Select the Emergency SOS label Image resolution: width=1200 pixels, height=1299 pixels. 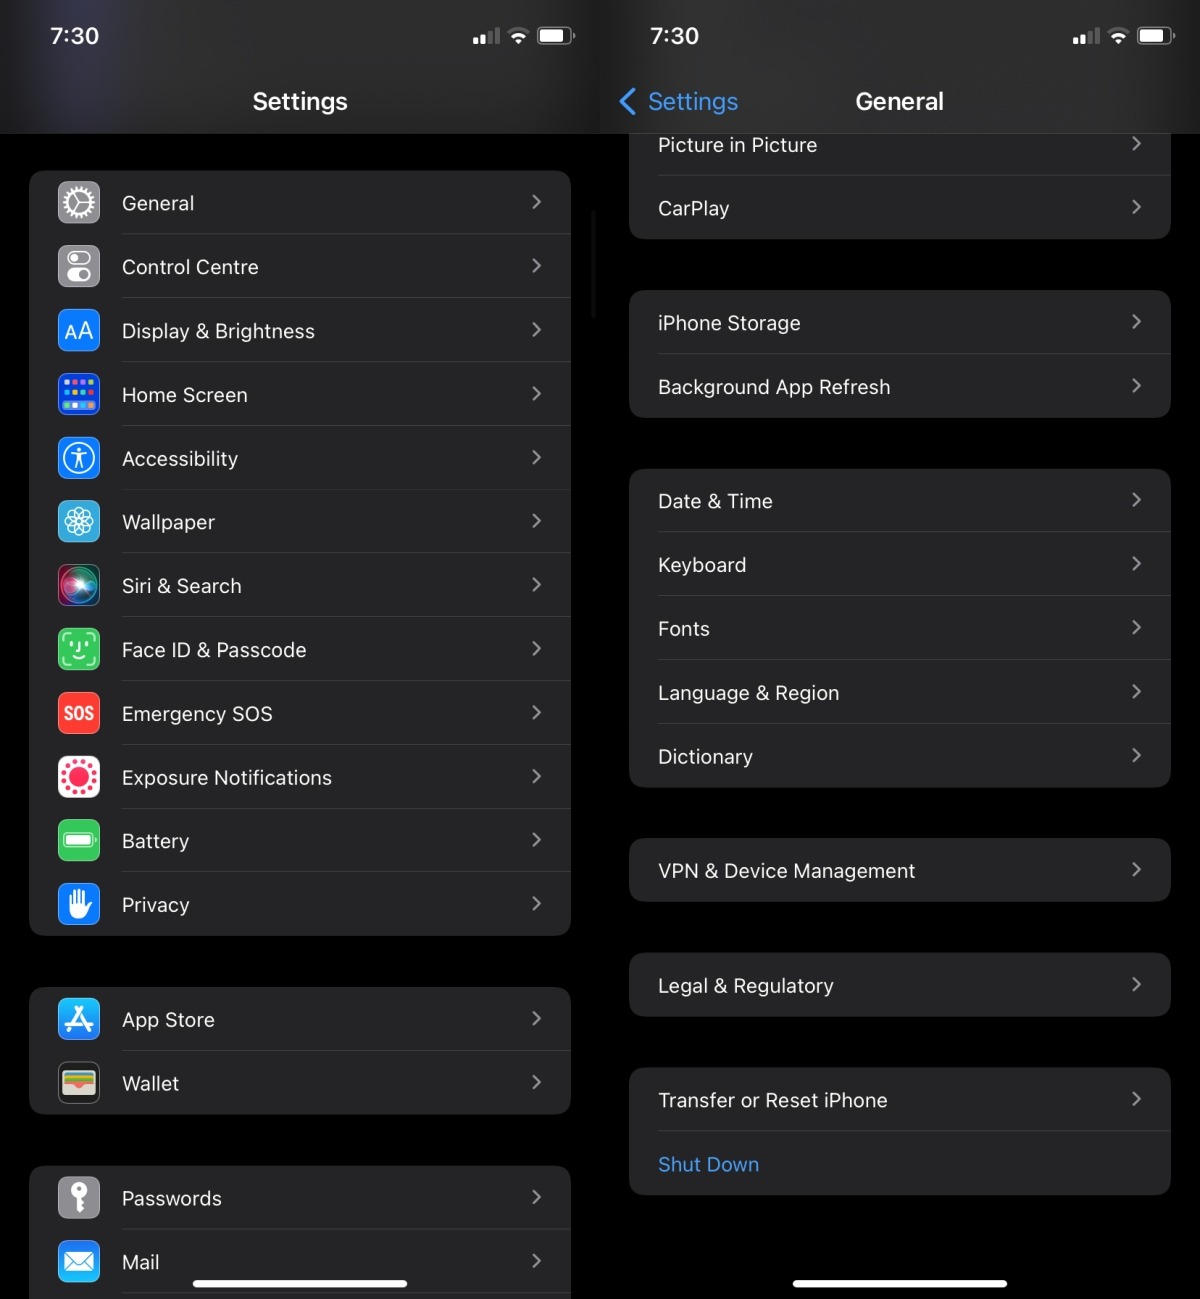(x=197, y=714)
